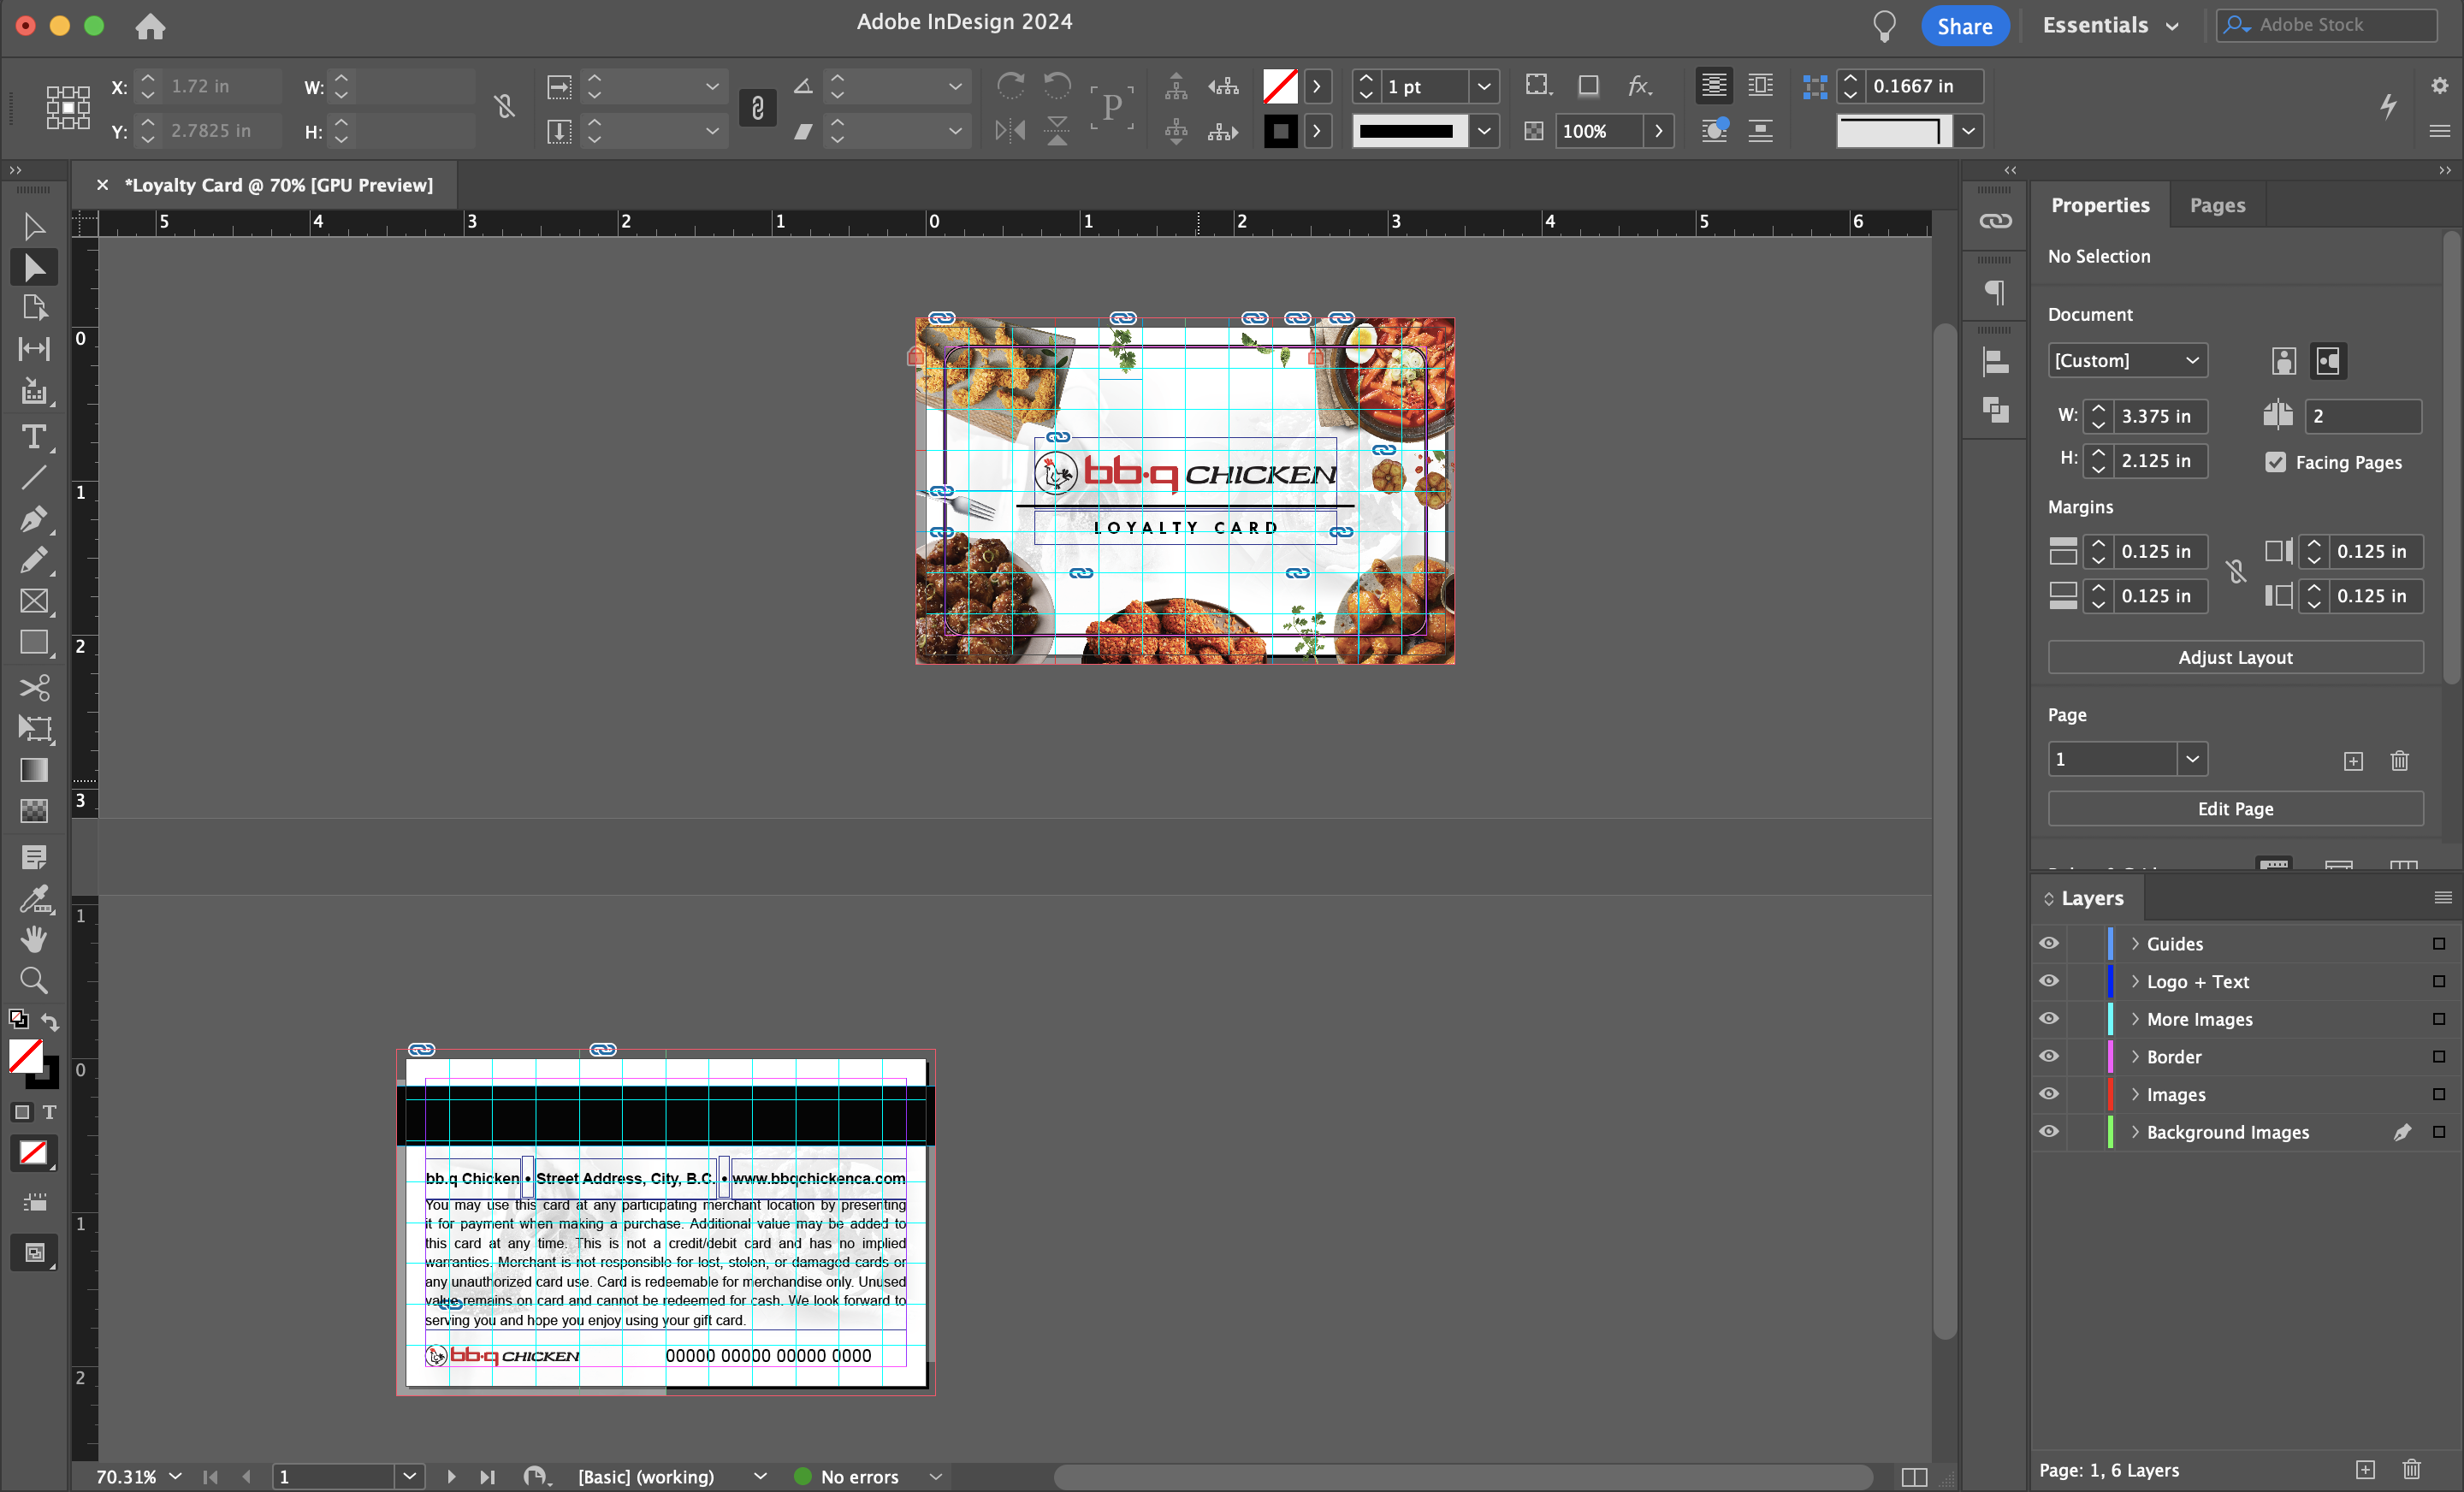Select the Eyedropper tool
2464x1492 pixels.
point(34,899)
